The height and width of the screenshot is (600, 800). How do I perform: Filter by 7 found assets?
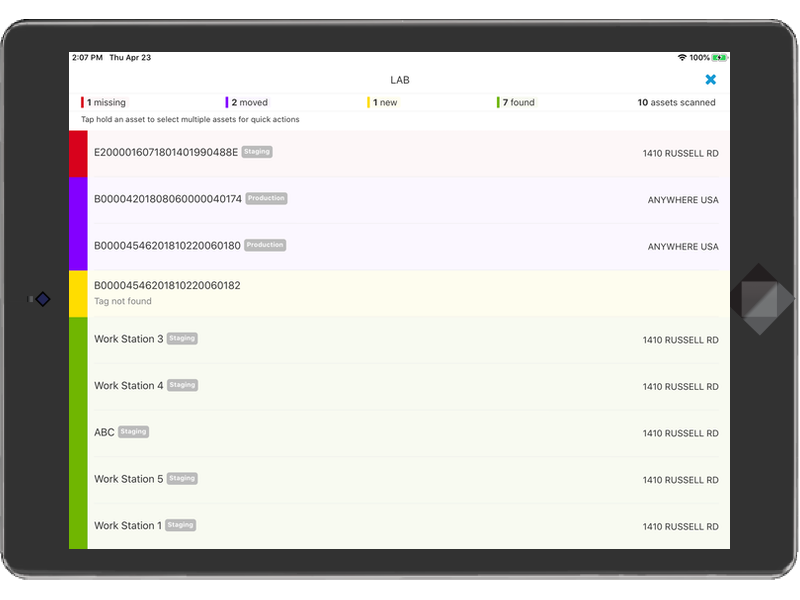pyautogui.click(x=516, y=103)
